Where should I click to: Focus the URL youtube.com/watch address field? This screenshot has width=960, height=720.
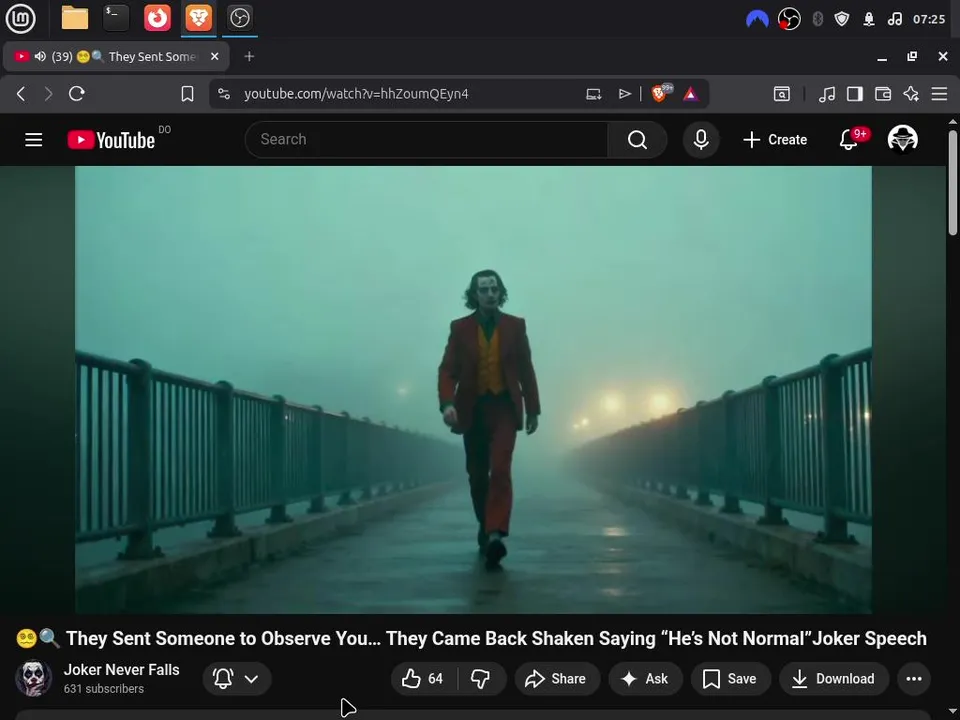point(356,94)
